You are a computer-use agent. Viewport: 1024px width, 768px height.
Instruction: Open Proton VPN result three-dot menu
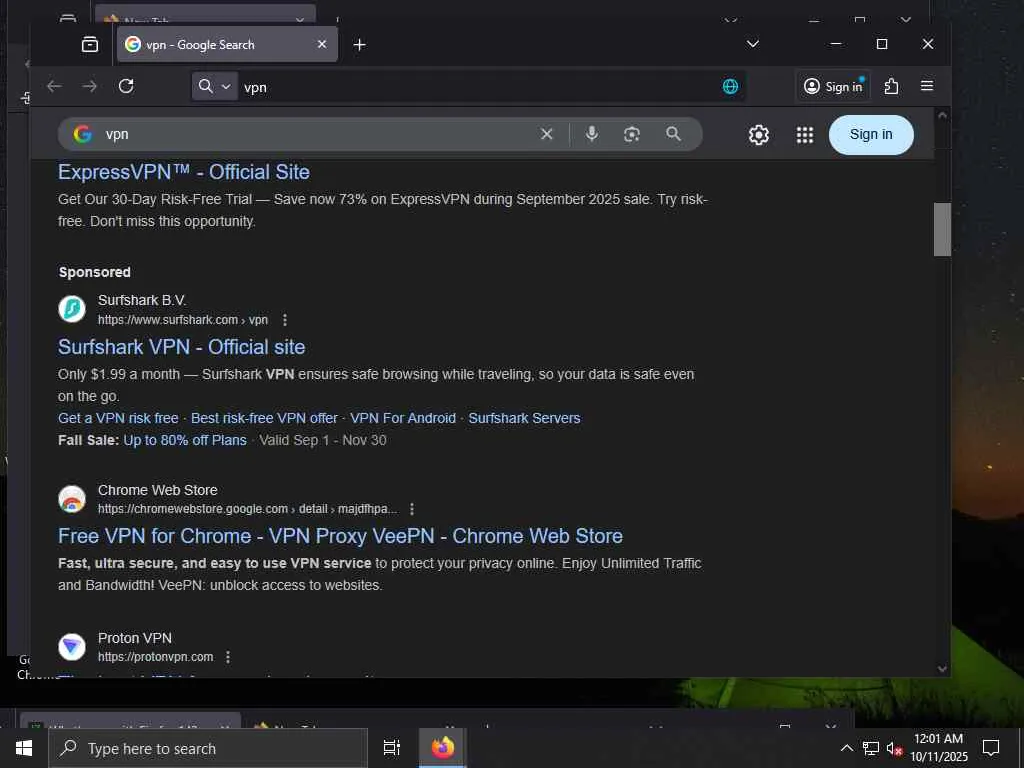point(227,656)
